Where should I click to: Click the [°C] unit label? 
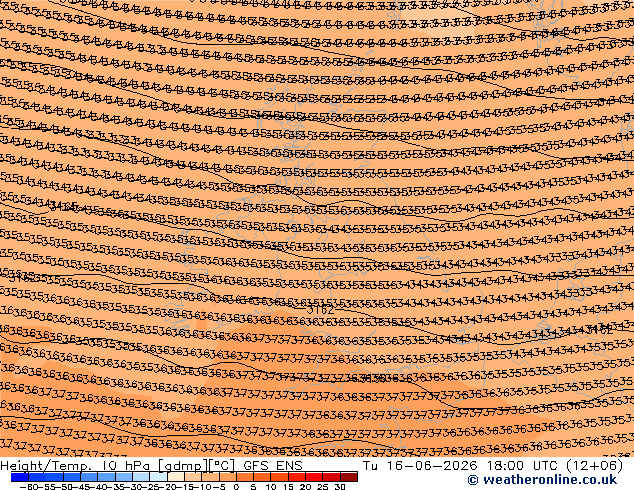coord(221,466)
